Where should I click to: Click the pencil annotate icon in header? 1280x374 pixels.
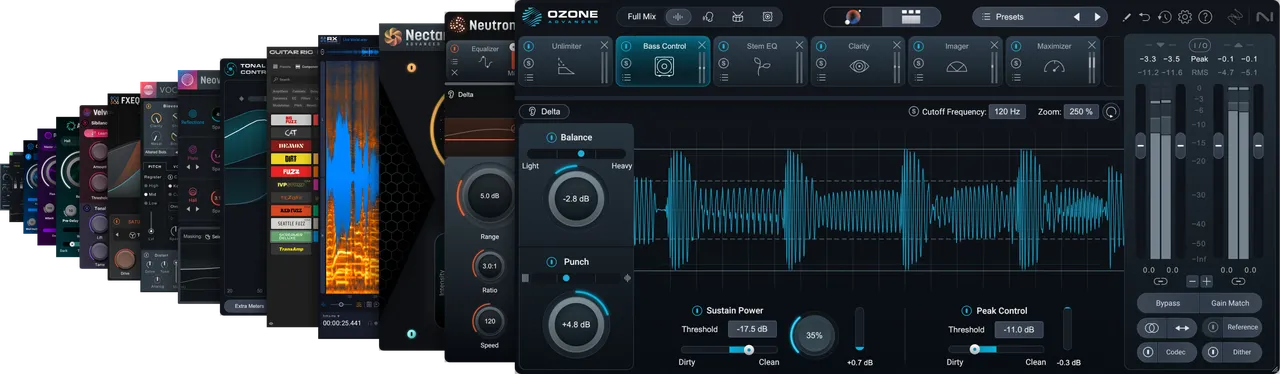coord(1127,17)
